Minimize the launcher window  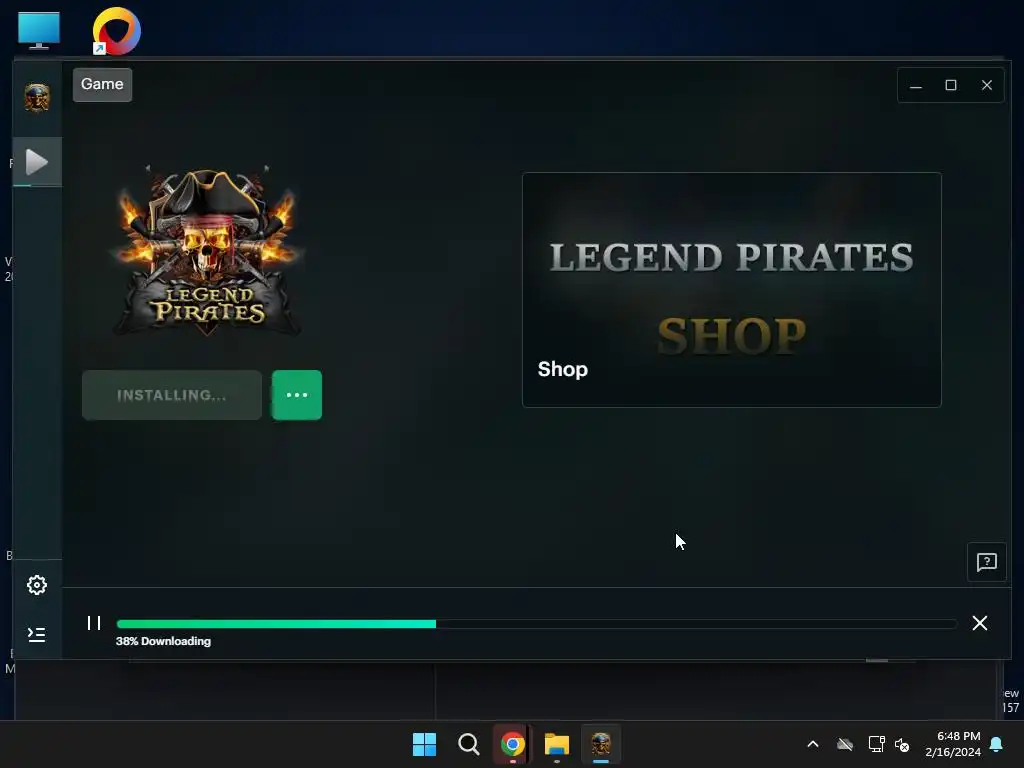916,86
